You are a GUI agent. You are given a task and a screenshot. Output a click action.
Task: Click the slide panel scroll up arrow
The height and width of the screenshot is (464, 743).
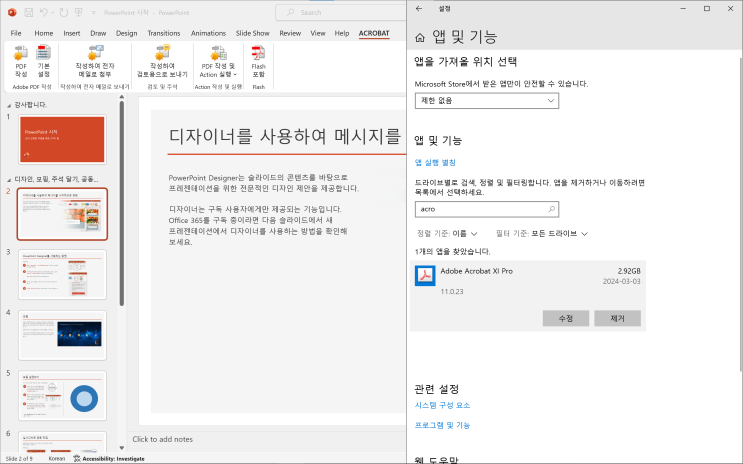point(122,97)
